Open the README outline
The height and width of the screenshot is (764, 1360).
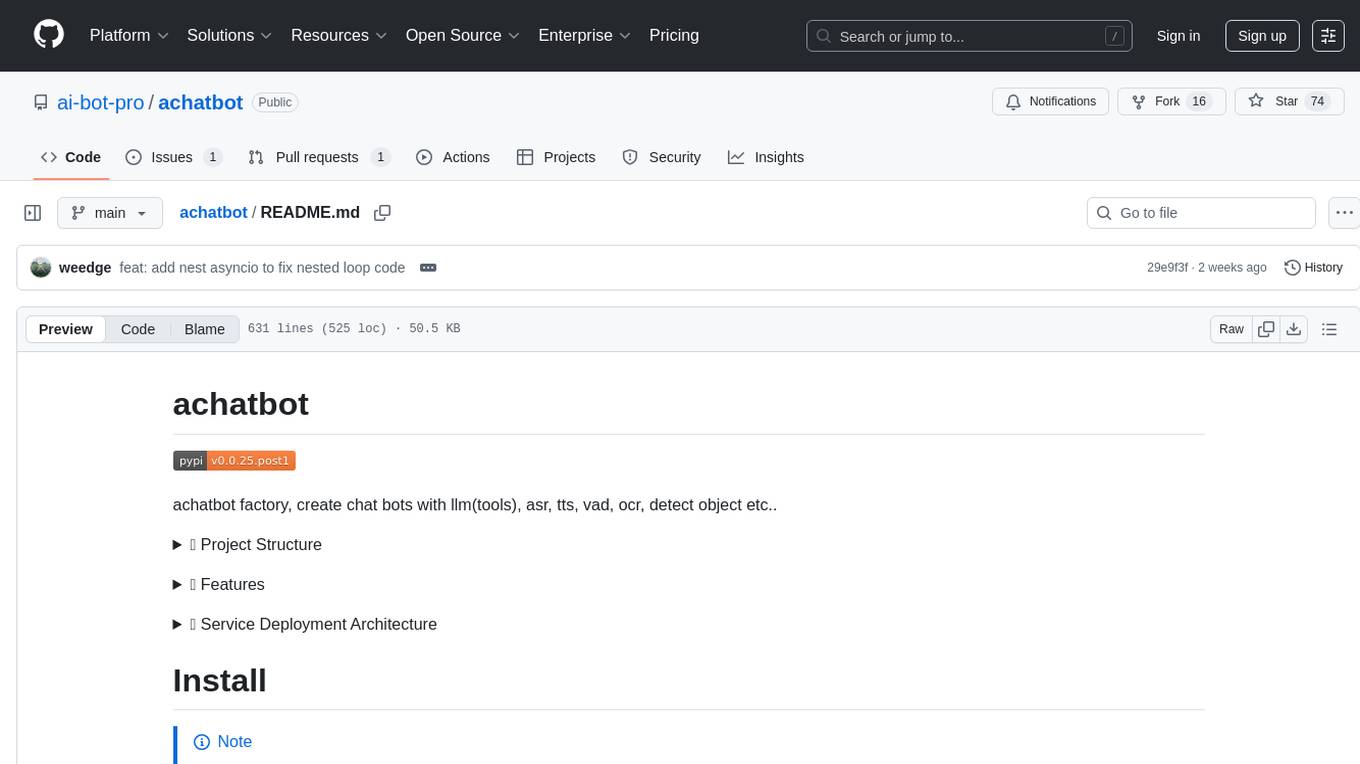[x=1329, y=329]
